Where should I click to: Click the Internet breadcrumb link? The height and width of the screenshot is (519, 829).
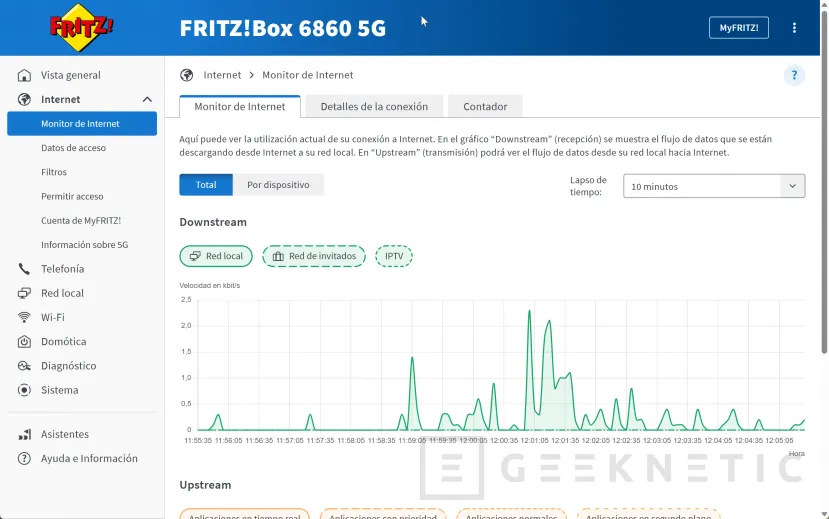222,75
